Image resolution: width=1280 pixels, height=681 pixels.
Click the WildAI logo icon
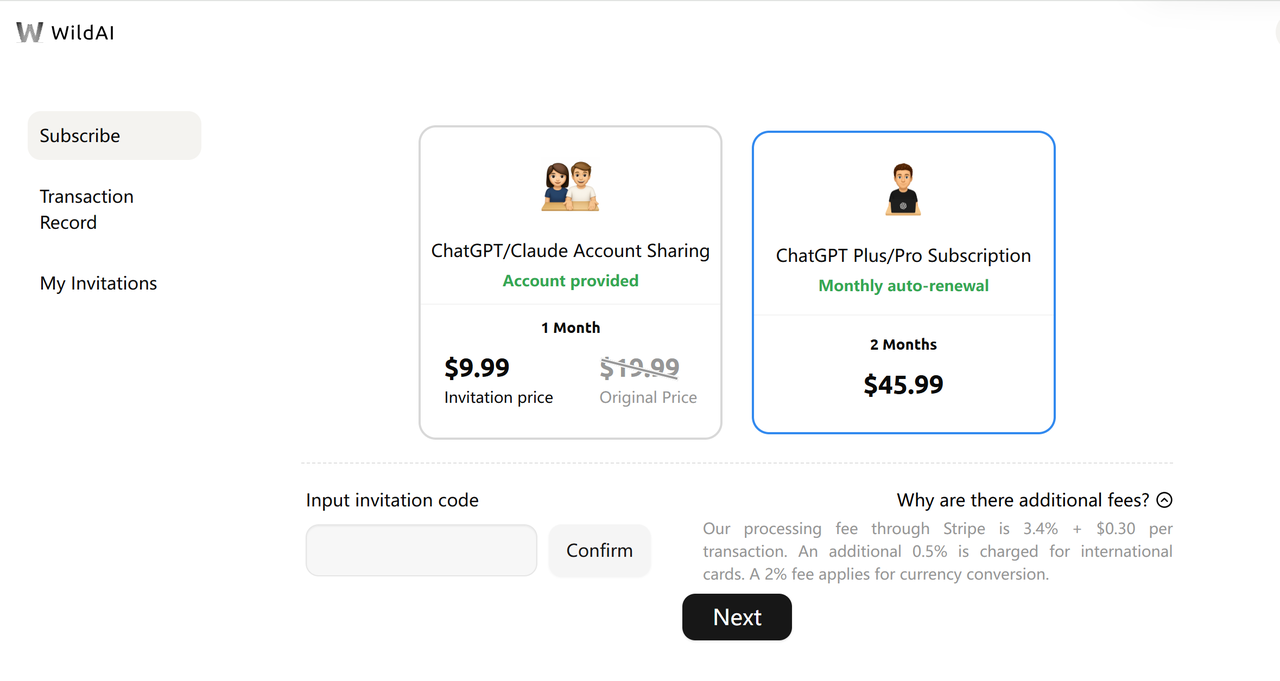click(x=30, y=33)
